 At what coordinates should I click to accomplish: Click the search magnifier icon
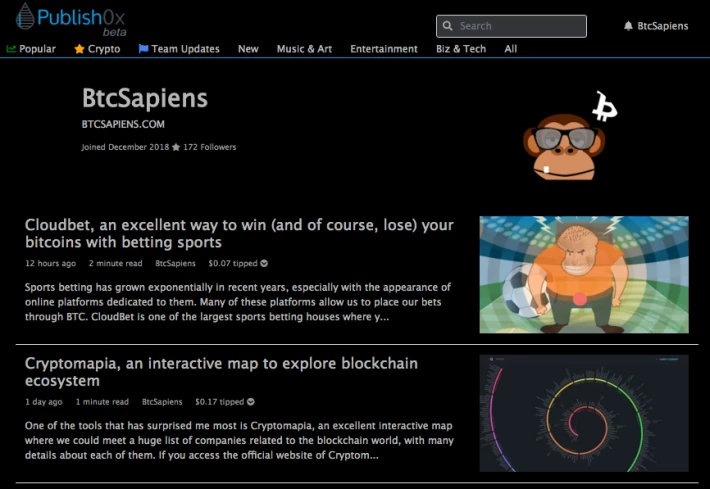[447, 26]
